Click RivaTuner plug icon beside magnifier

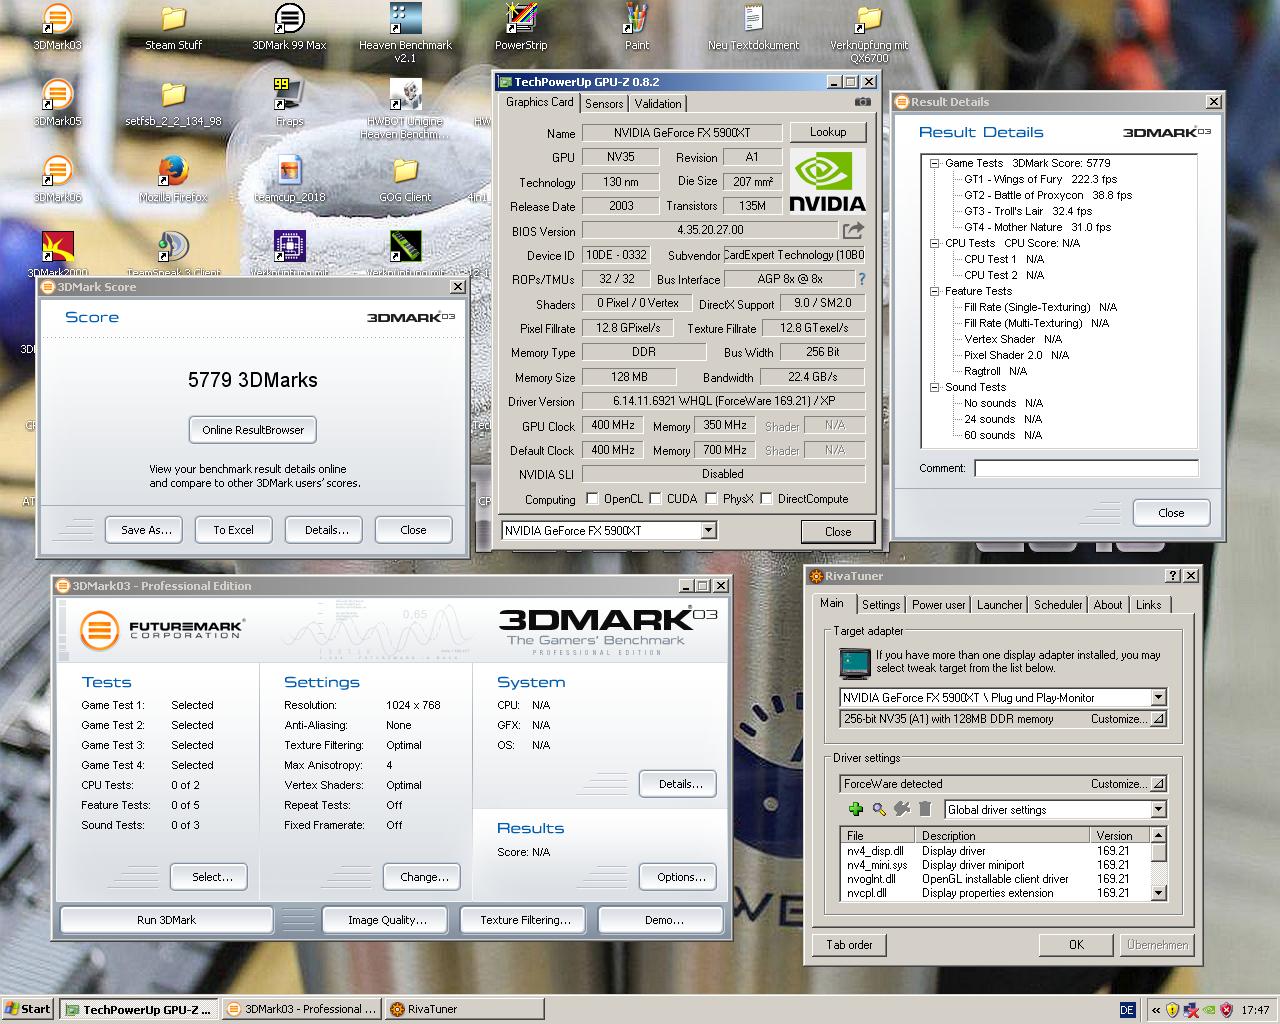[x=902, y=809]
